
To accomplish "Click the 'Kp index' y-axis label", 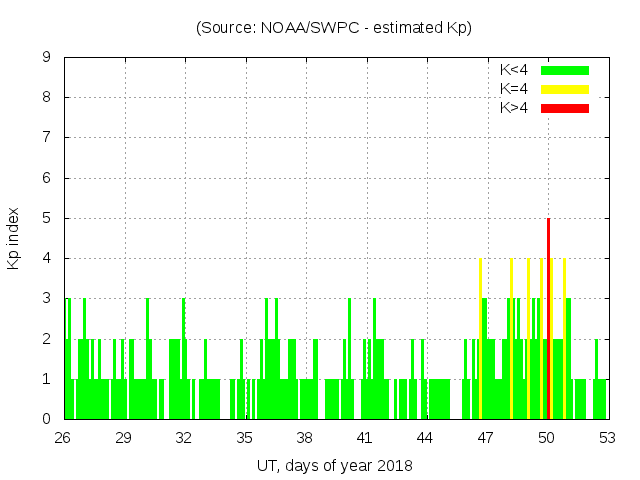I will [14, 238].
